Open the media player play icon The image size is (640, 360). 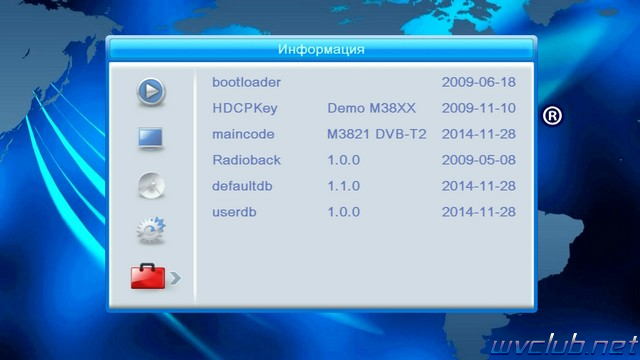tap(151, 91)
